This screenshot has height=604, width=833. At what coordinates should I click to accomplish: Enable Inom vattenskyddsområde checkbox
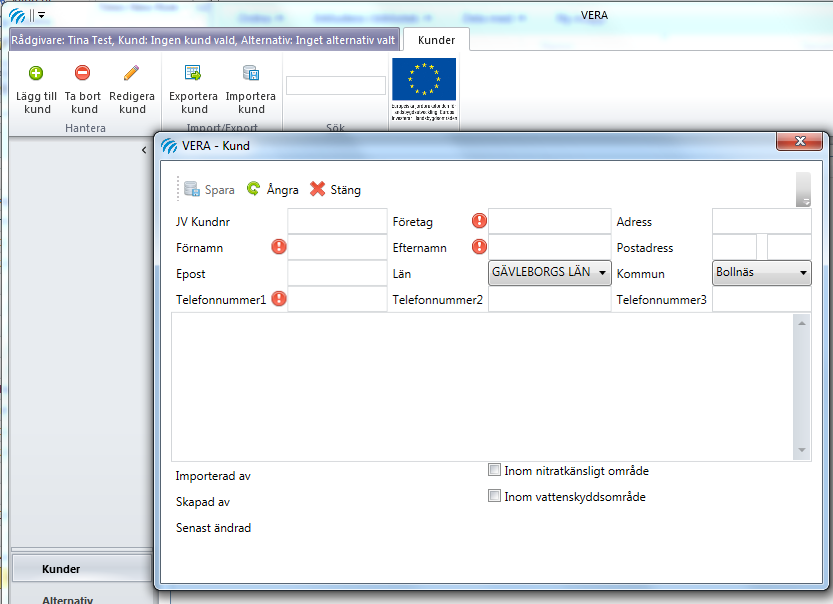(494, 496)
